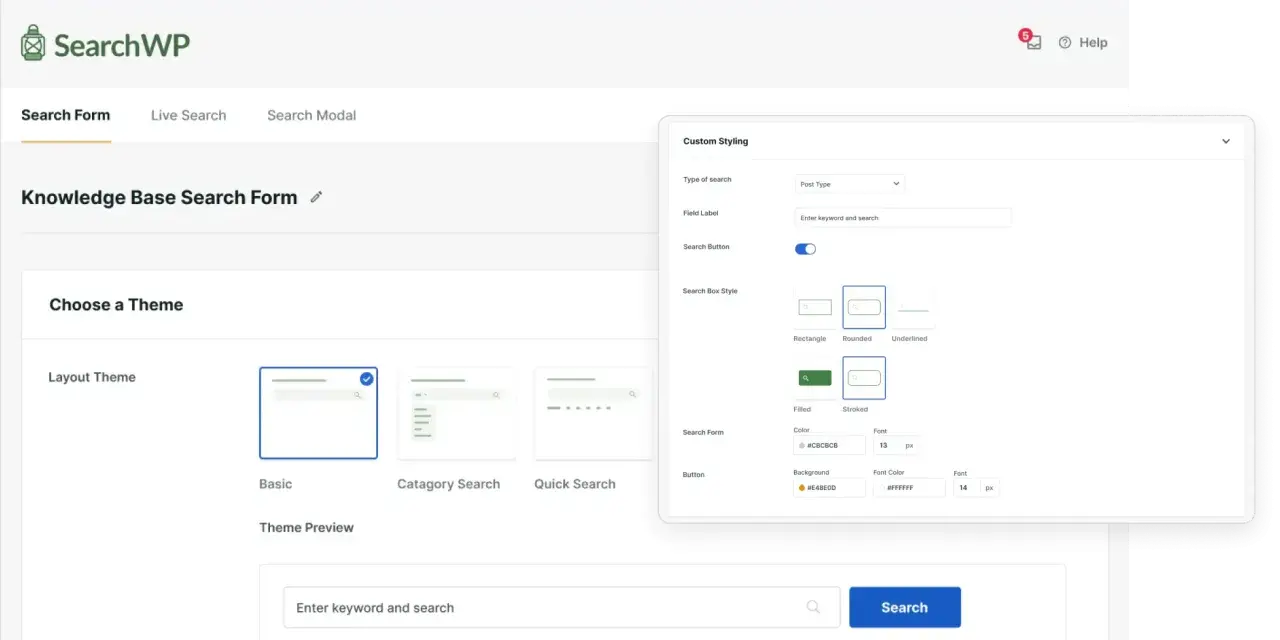Open the Search Modal tab
This screenshot has height=640, width=1280.
pos(311,115)
